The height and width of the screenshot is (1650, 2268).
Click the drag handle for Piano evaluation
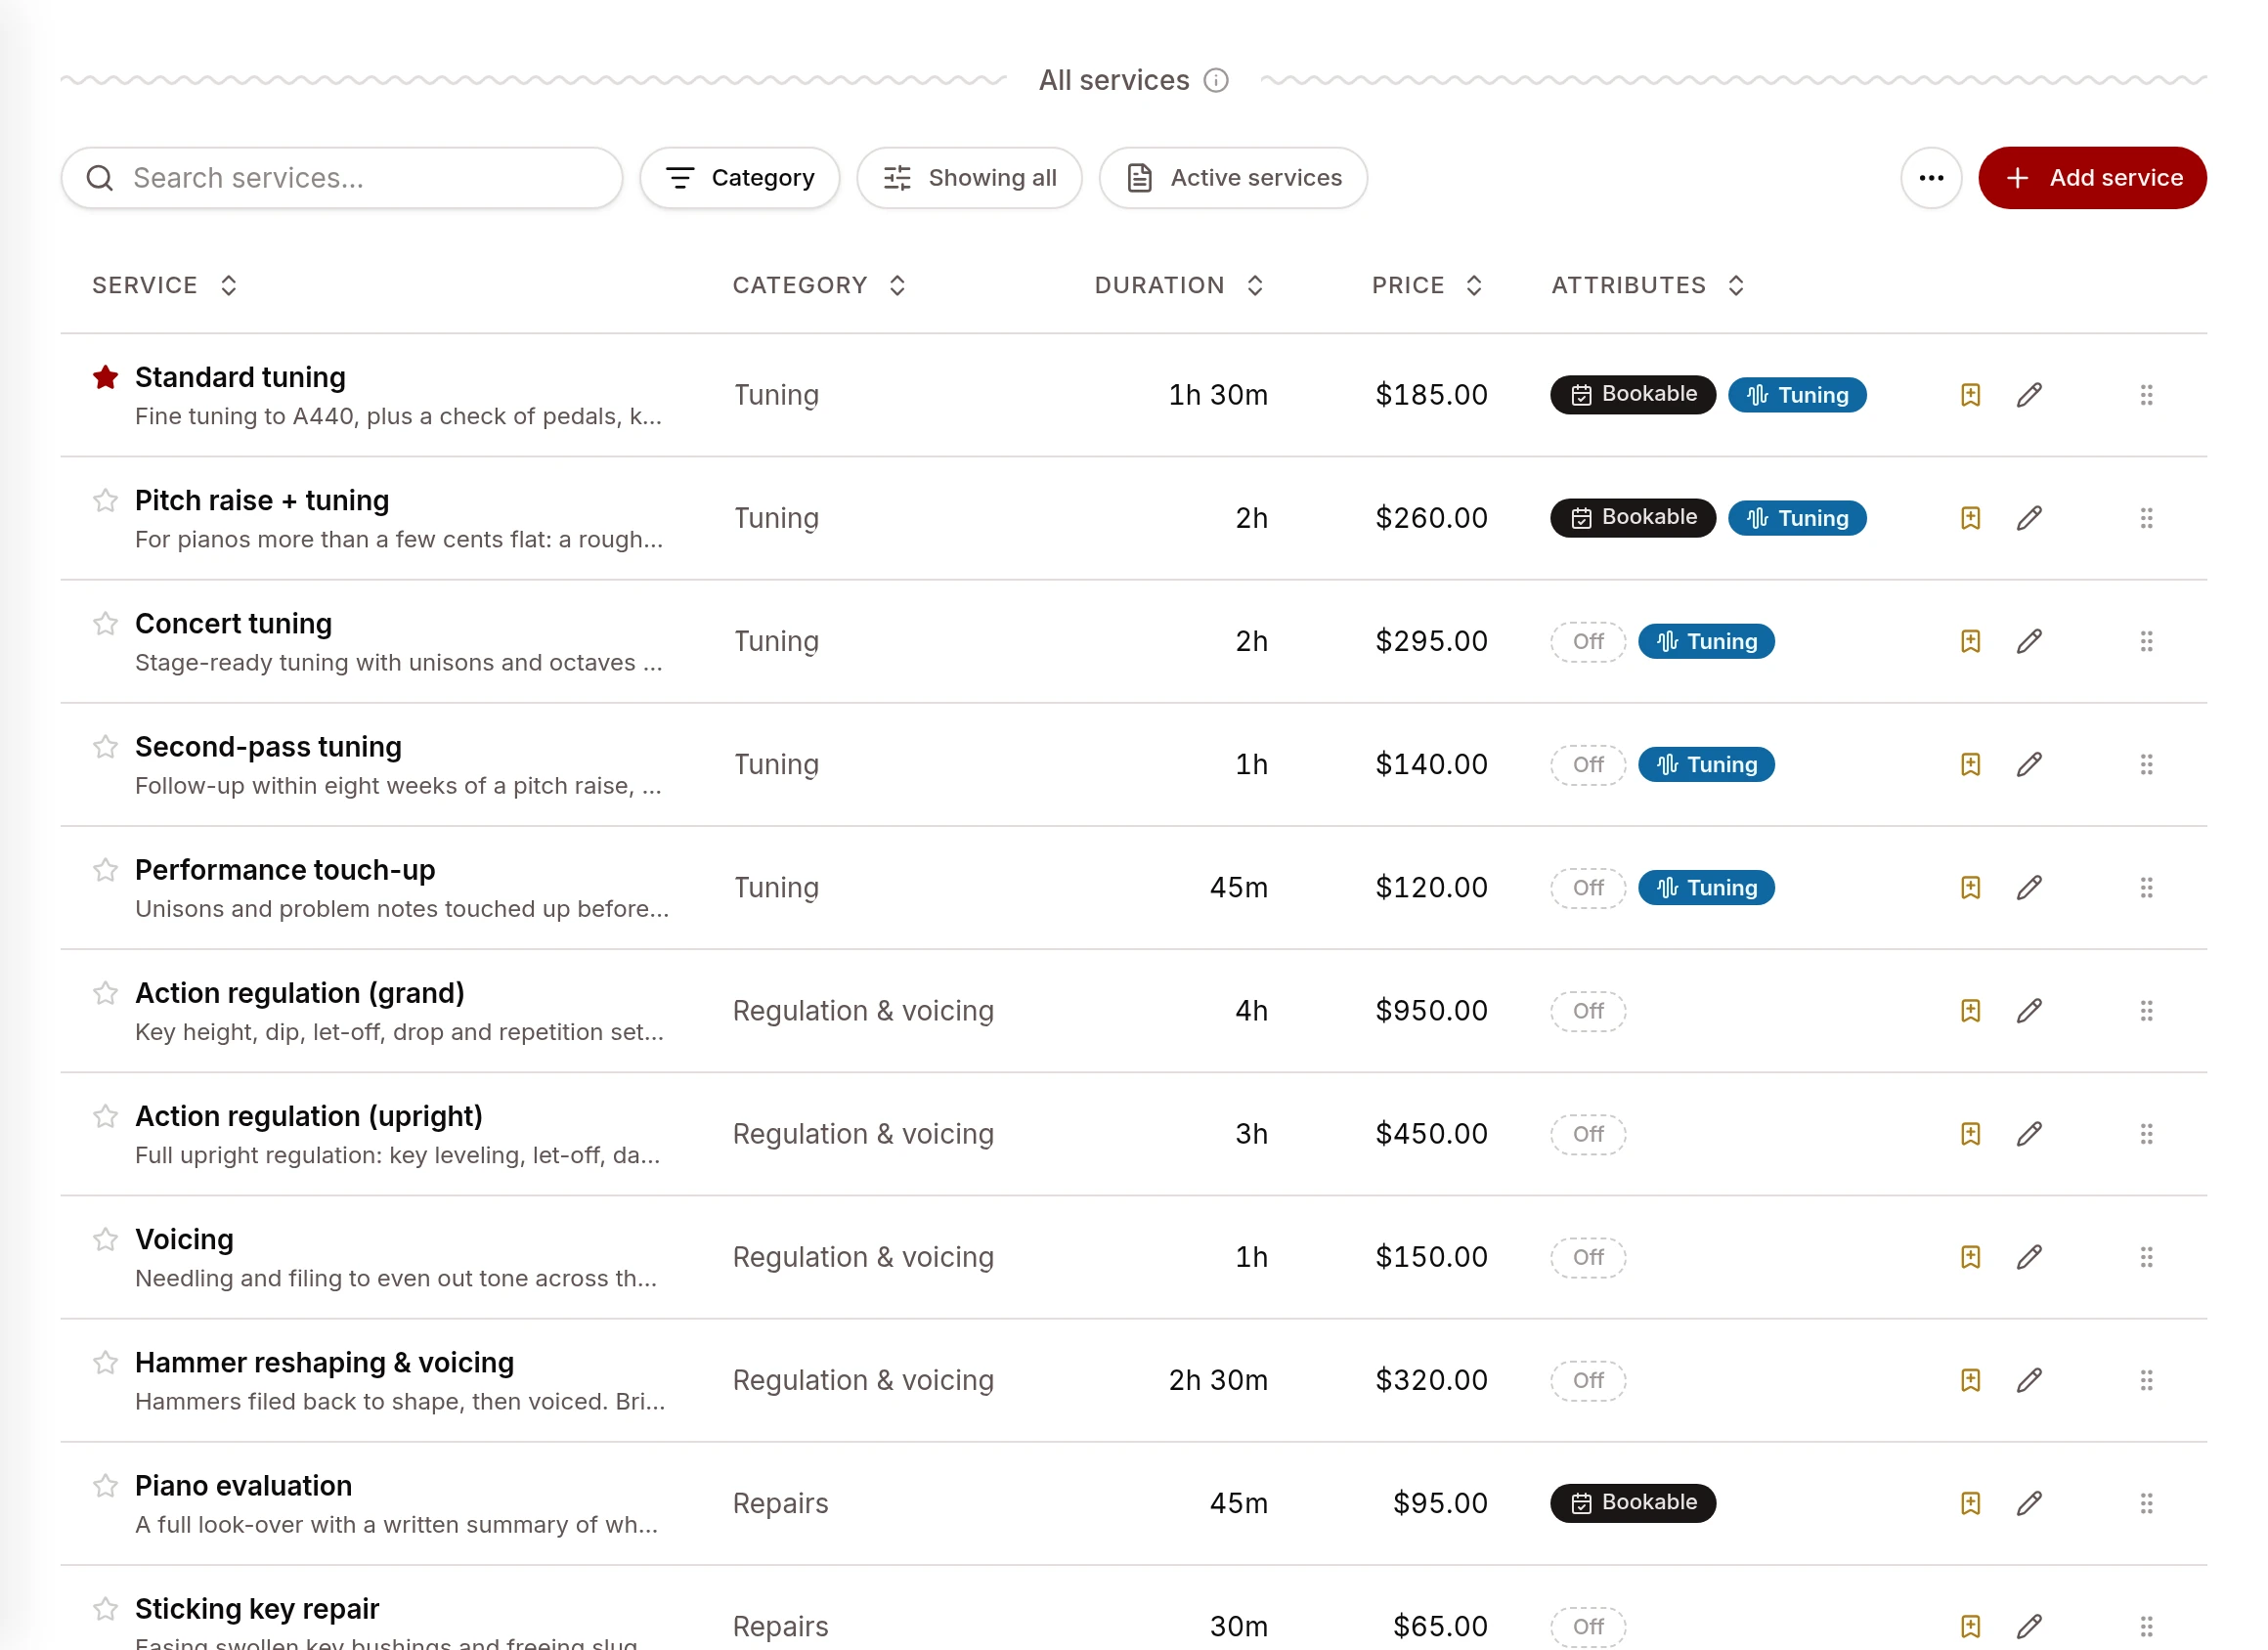tap(2146, 1502)
